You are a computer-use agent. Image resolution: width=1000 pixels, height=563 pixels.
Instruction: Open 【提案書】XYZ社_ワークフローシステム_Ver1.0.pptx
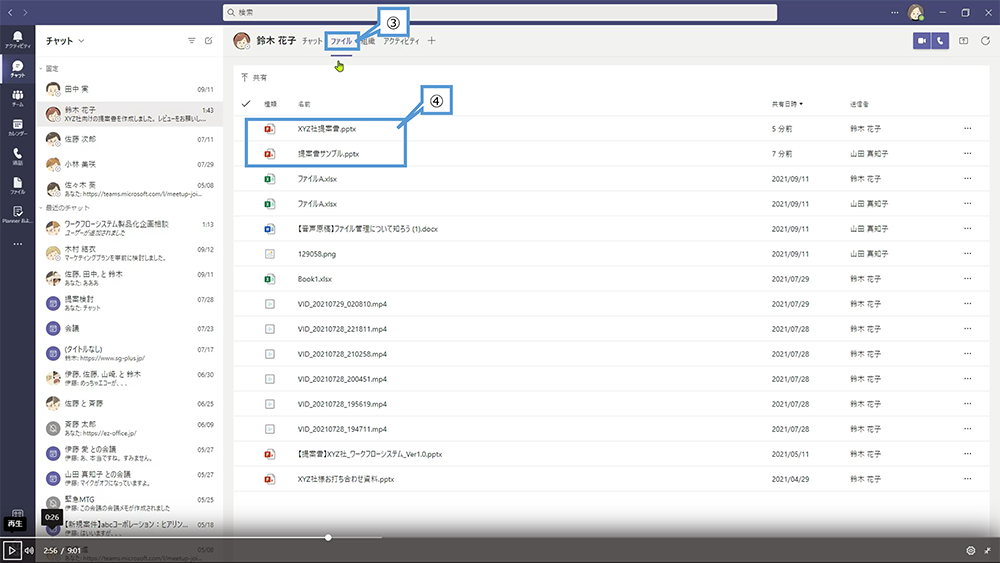369,454
